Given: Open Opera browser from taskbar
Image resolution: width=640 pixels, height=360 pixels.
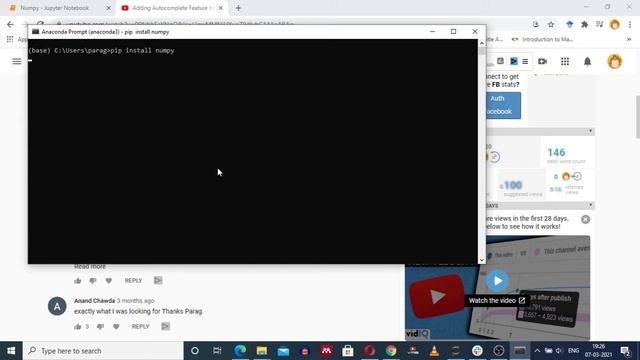Looking at the screenshot, I should (x=369, y=351).
